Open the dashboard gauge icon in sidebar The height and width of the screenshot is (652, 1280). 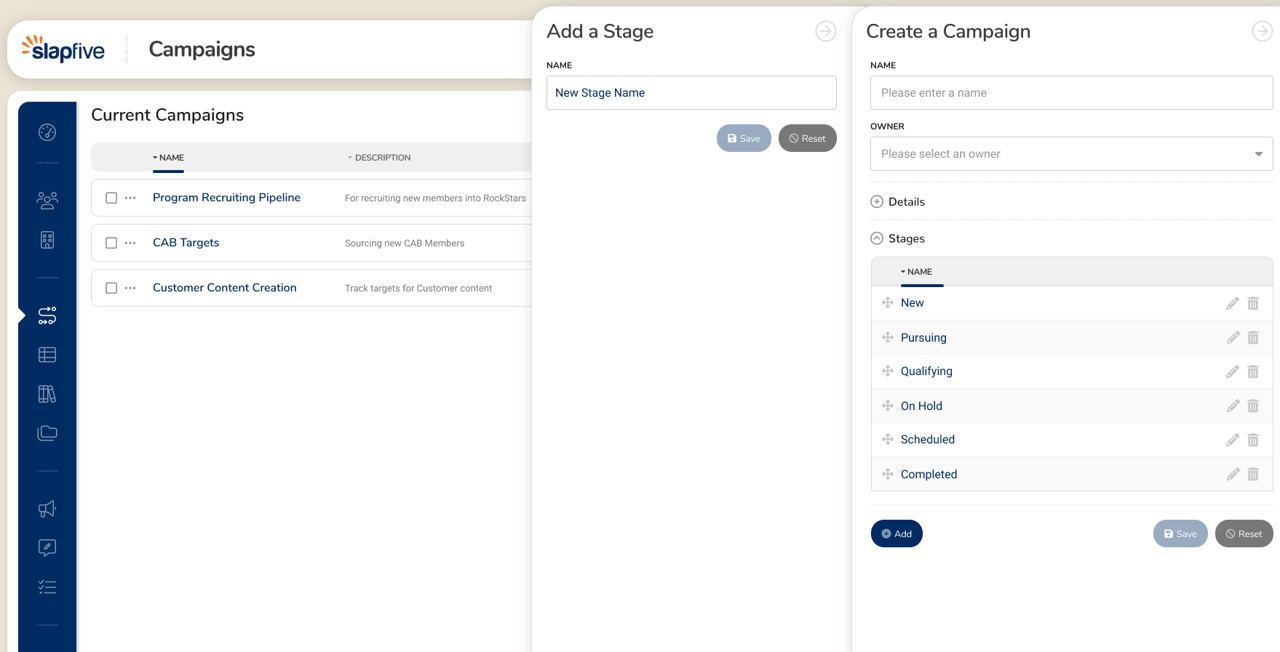tap(47, 132)
